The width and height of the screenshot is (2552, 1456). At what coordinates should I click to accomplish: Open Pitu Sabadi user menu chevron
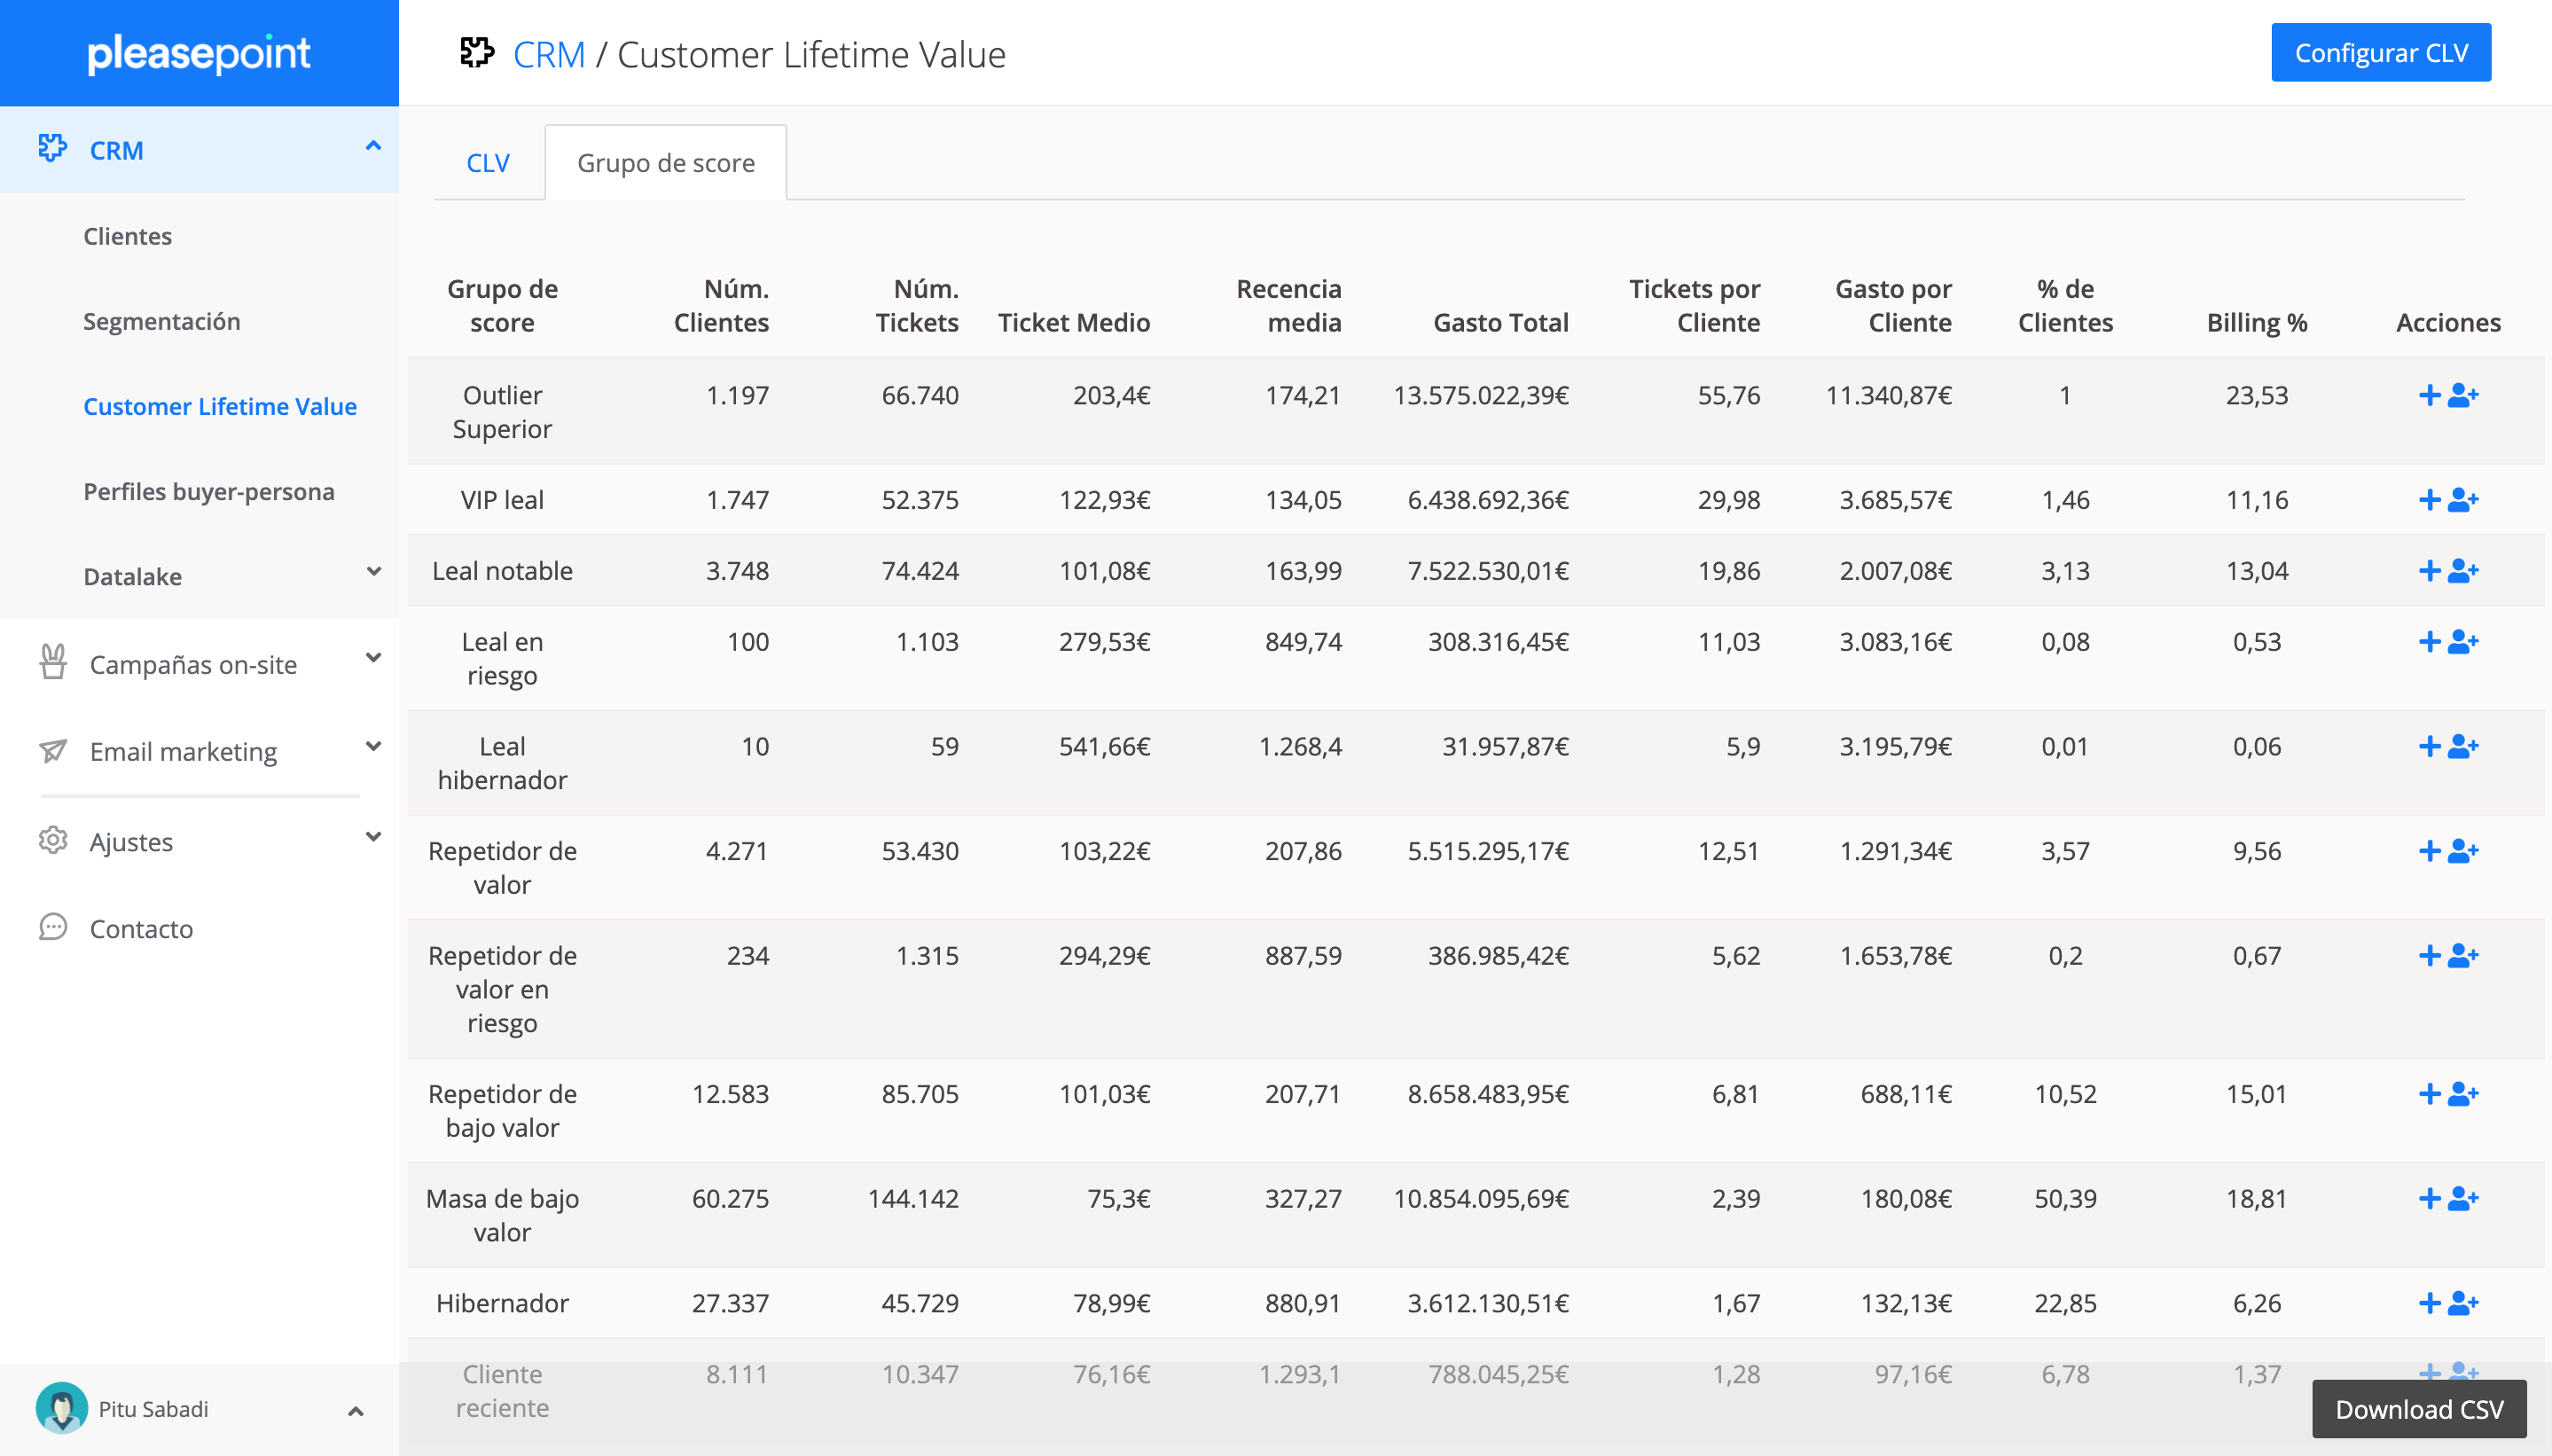pos(355,1411)
